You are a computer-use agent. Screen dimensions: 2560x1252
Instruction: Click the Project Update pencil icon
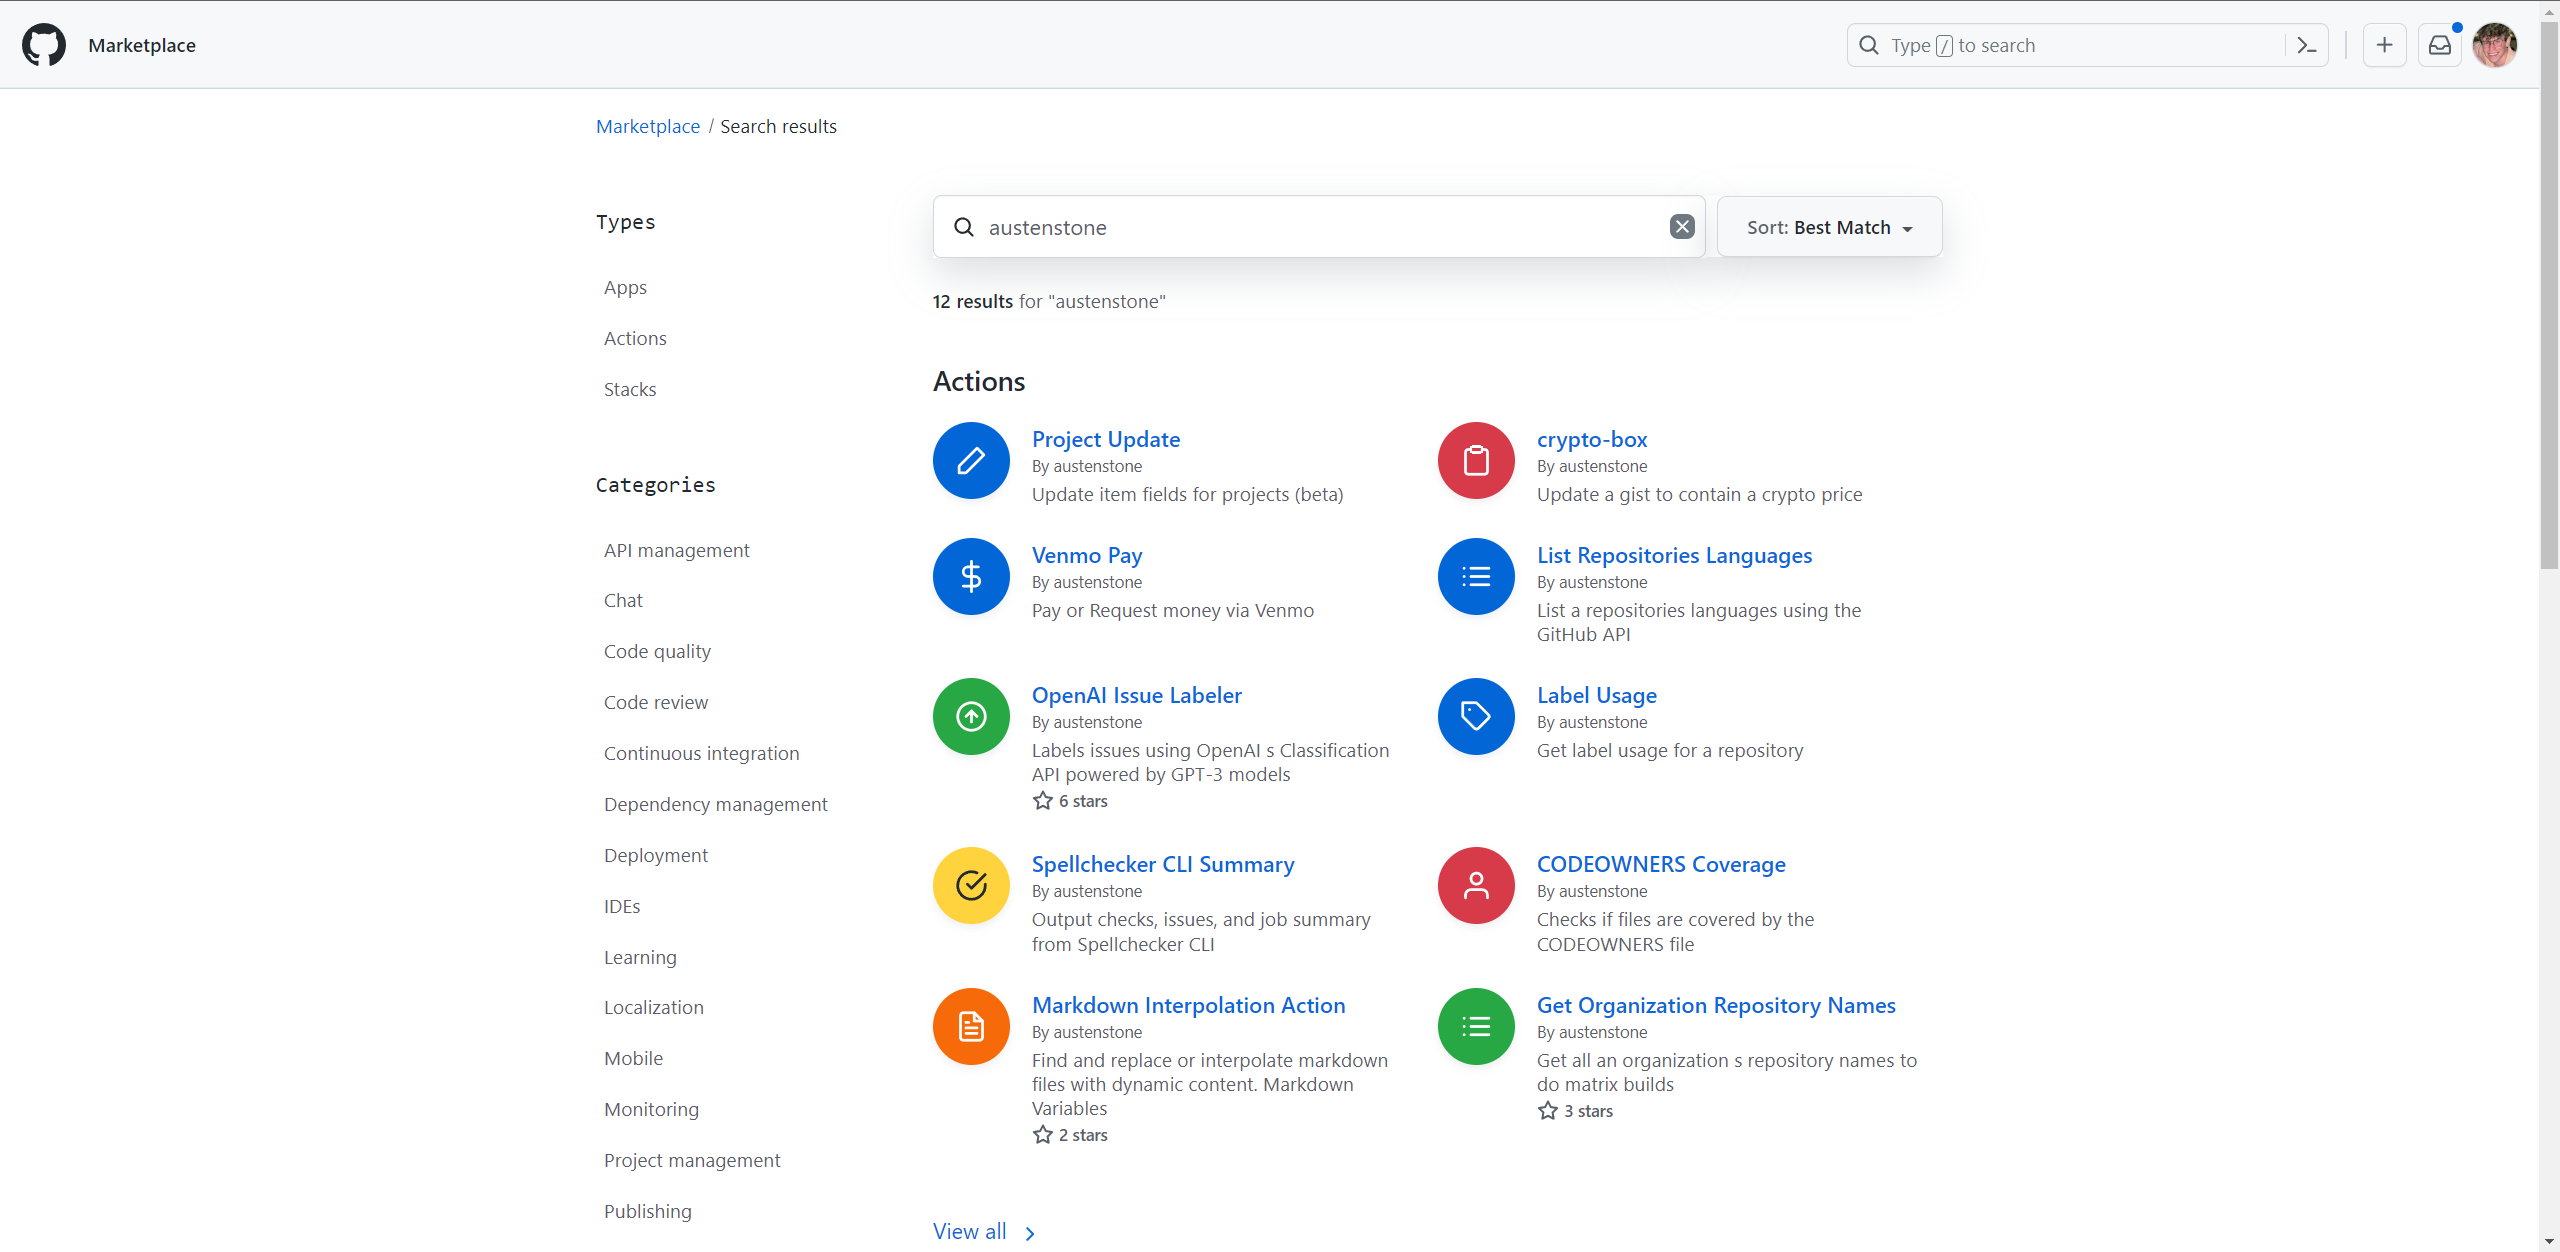(971, 460)
